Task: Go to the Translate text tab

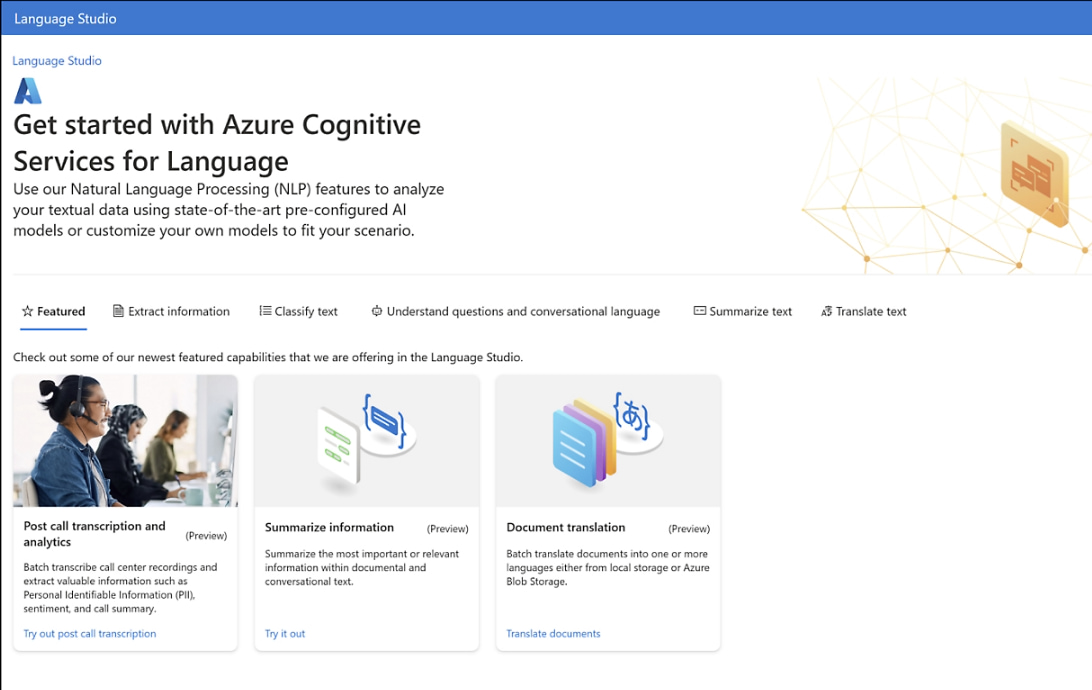Action: pos(871,312)
